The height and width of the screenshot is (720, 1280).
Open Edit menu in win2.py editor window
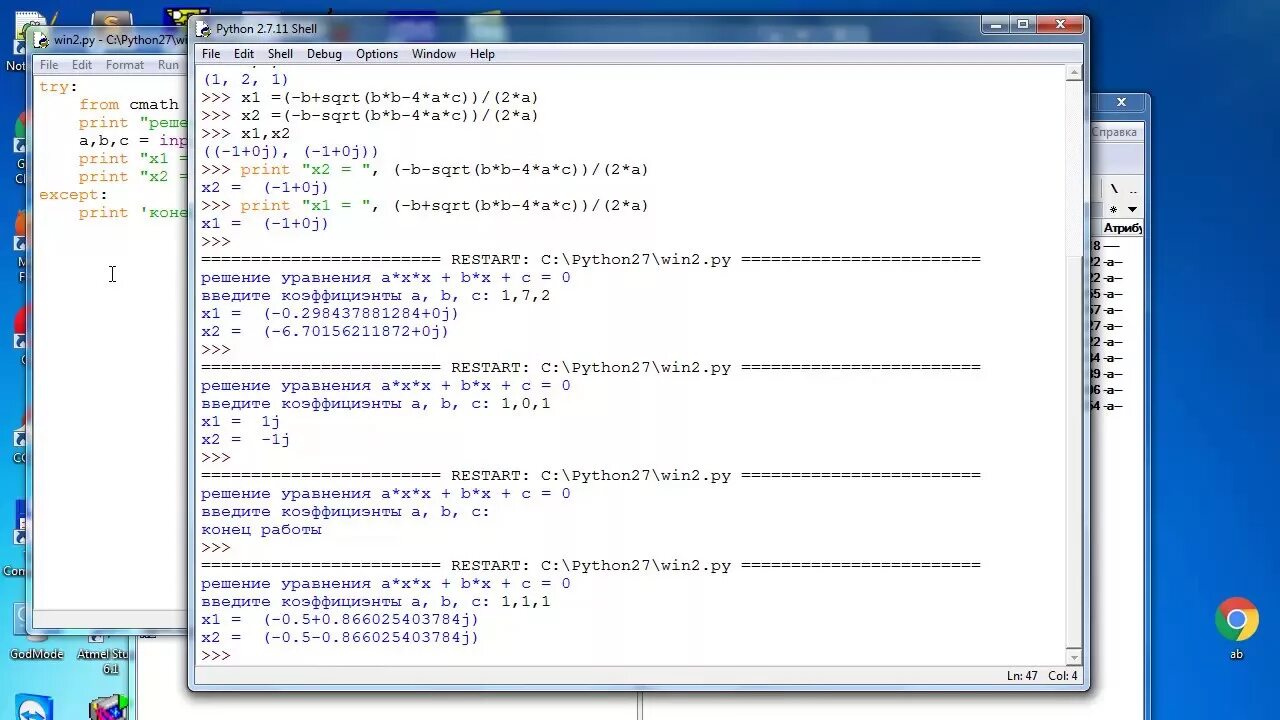click(x=82, y=65)
